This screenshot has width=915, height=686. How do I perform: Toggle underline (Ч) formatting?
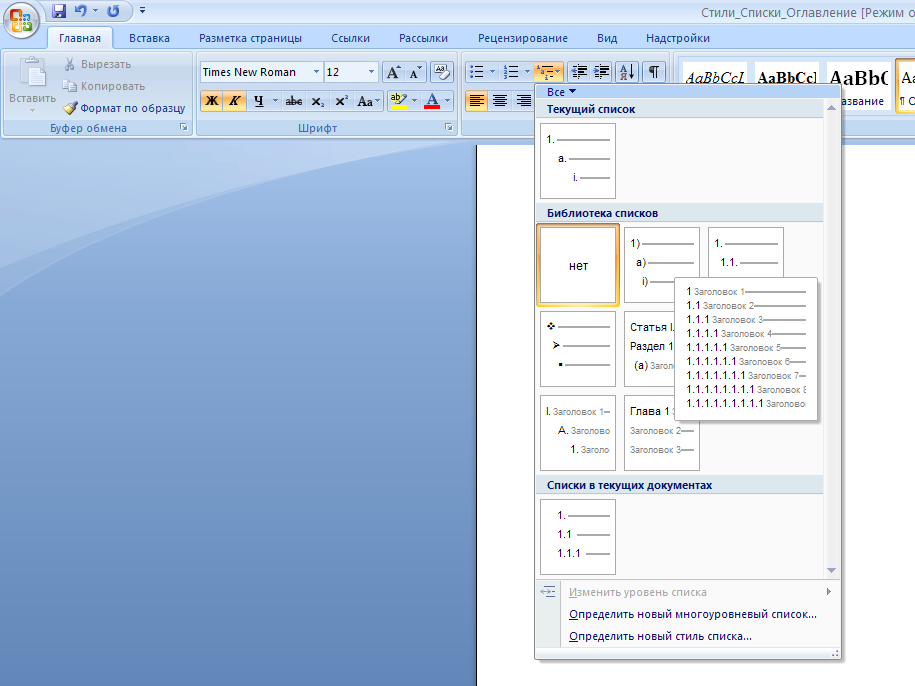click(259, 101)
